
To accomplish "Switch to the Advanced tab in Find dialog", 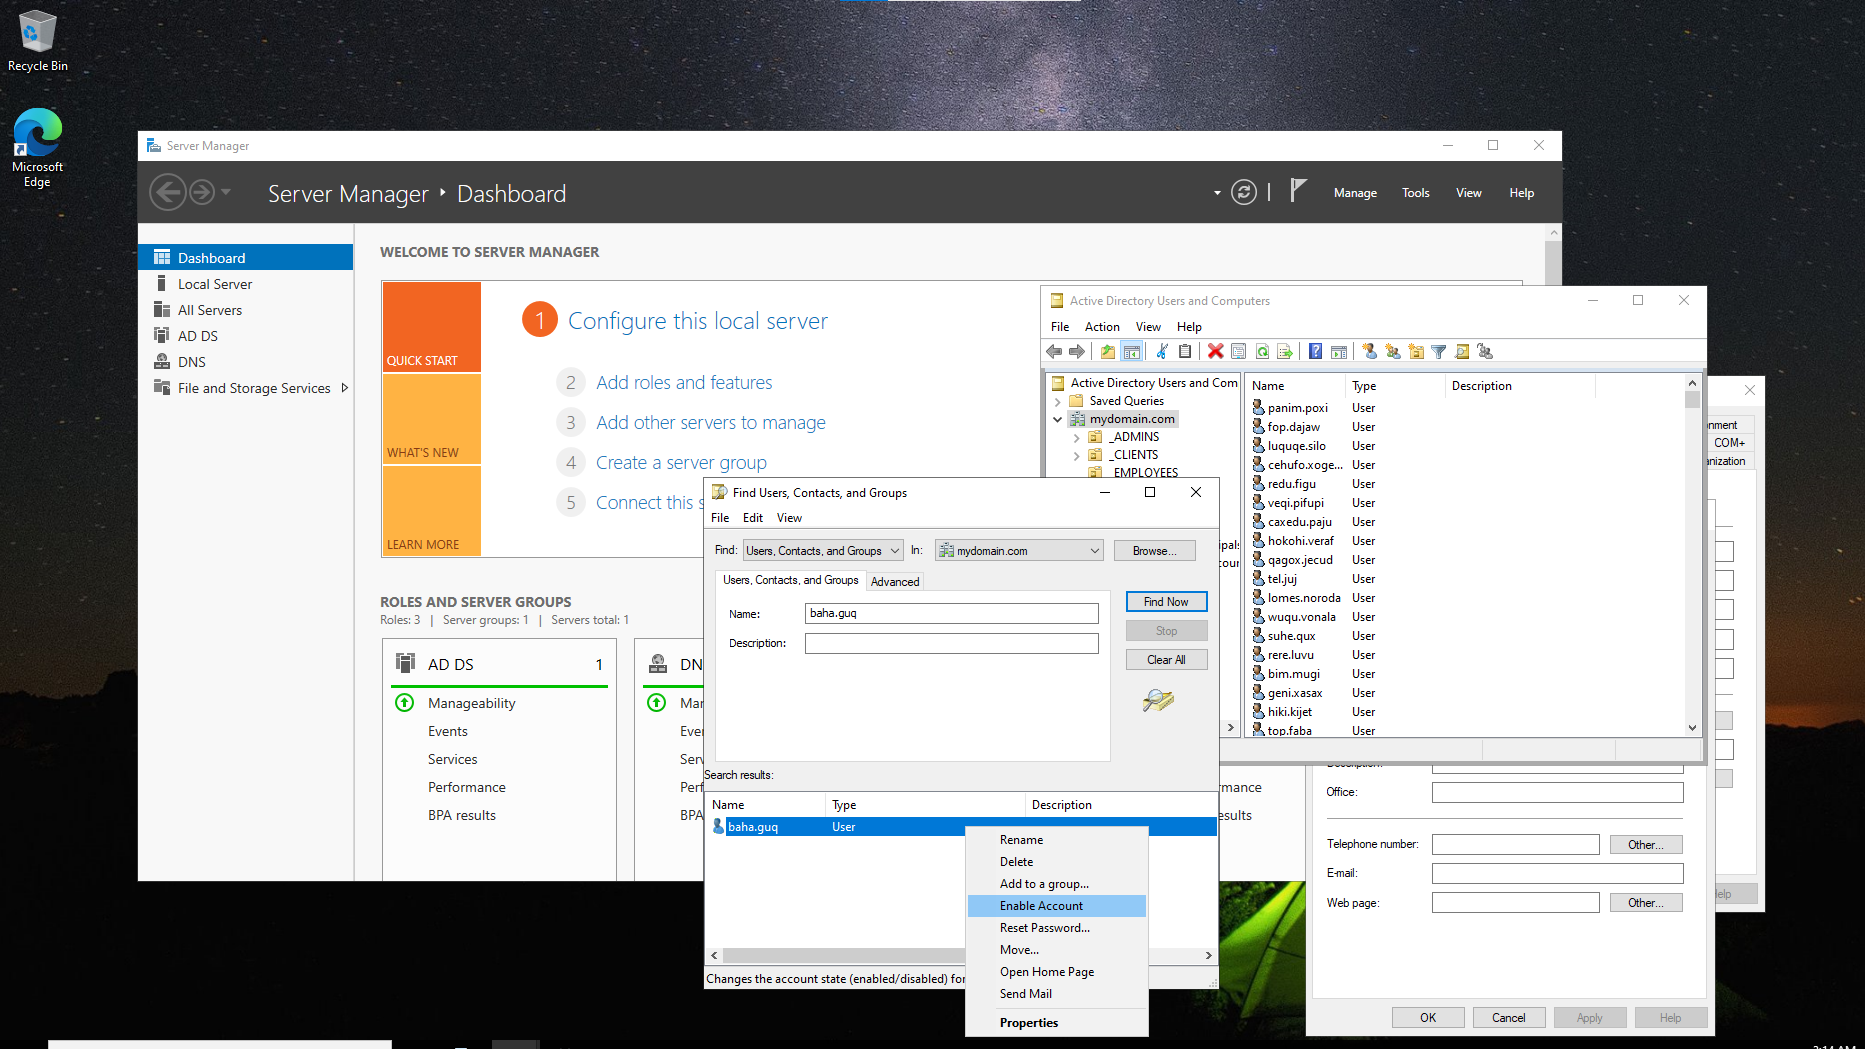I will (x=895, y=582).
